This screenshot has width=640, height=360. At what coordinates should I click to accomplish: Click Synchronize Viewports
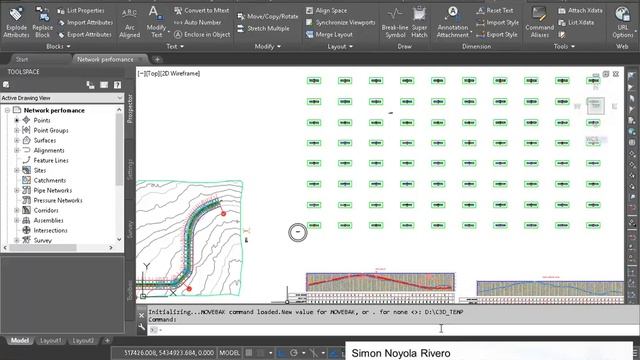tap(340, 22)
